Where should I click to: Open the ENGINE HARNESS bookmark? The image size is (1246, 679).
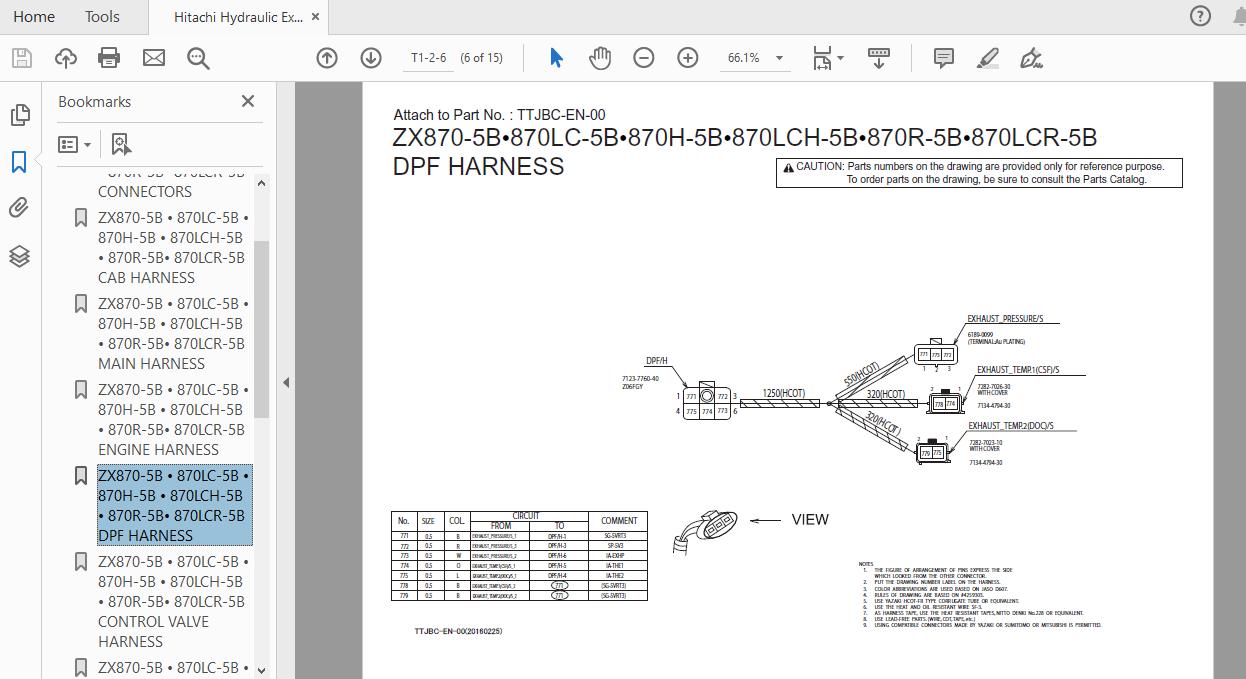173,419
